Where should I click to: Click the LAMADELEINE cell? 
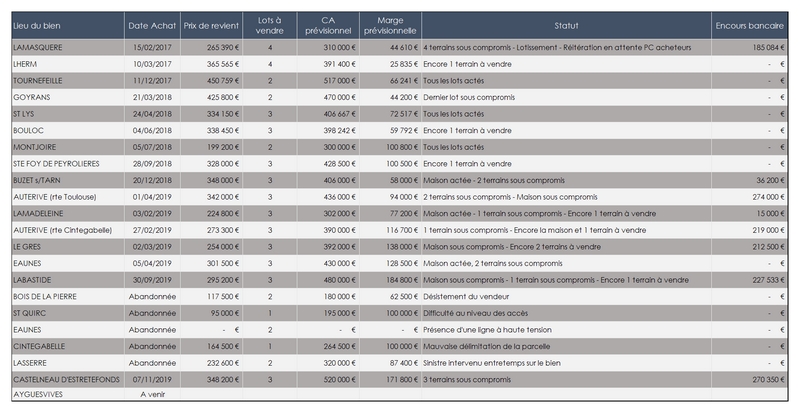tap(68, 213)
